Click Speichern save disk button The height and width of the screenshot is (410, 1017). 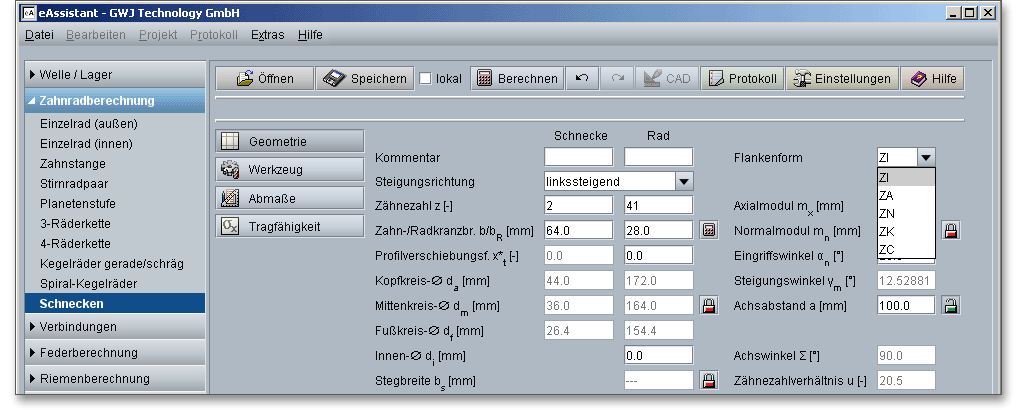(365, 79)
